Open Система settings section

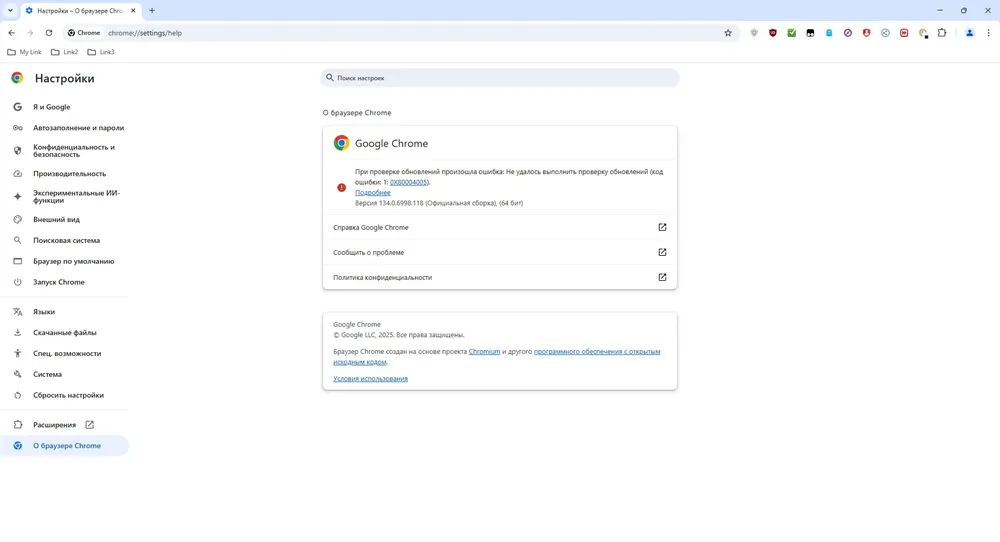[x=64, y=374]
